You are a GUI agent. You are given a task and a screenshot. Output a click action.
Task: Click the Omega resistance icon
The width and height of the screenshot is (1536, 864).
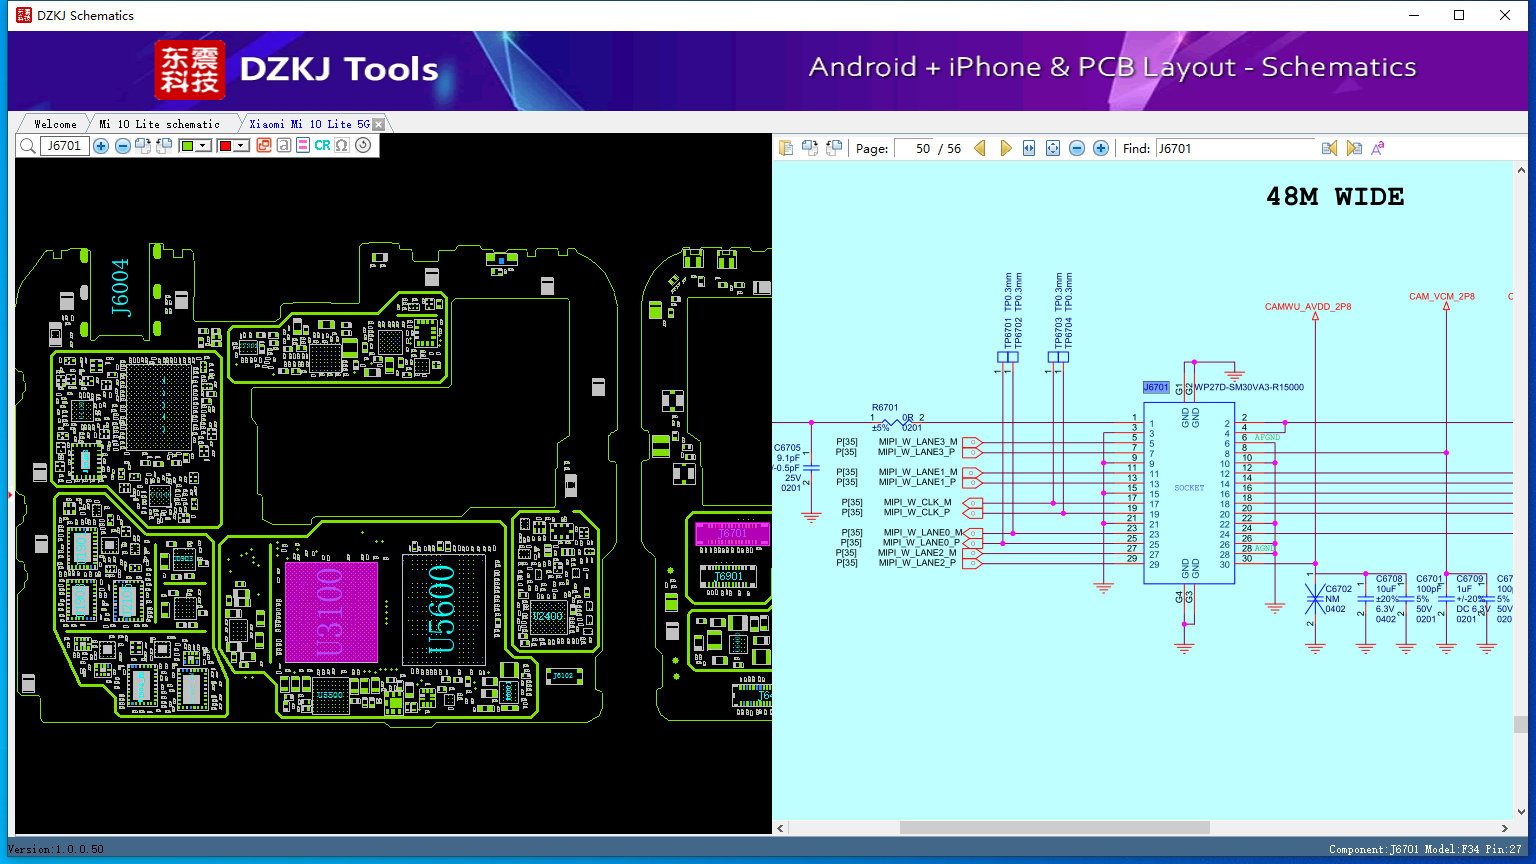pos(342,146)
